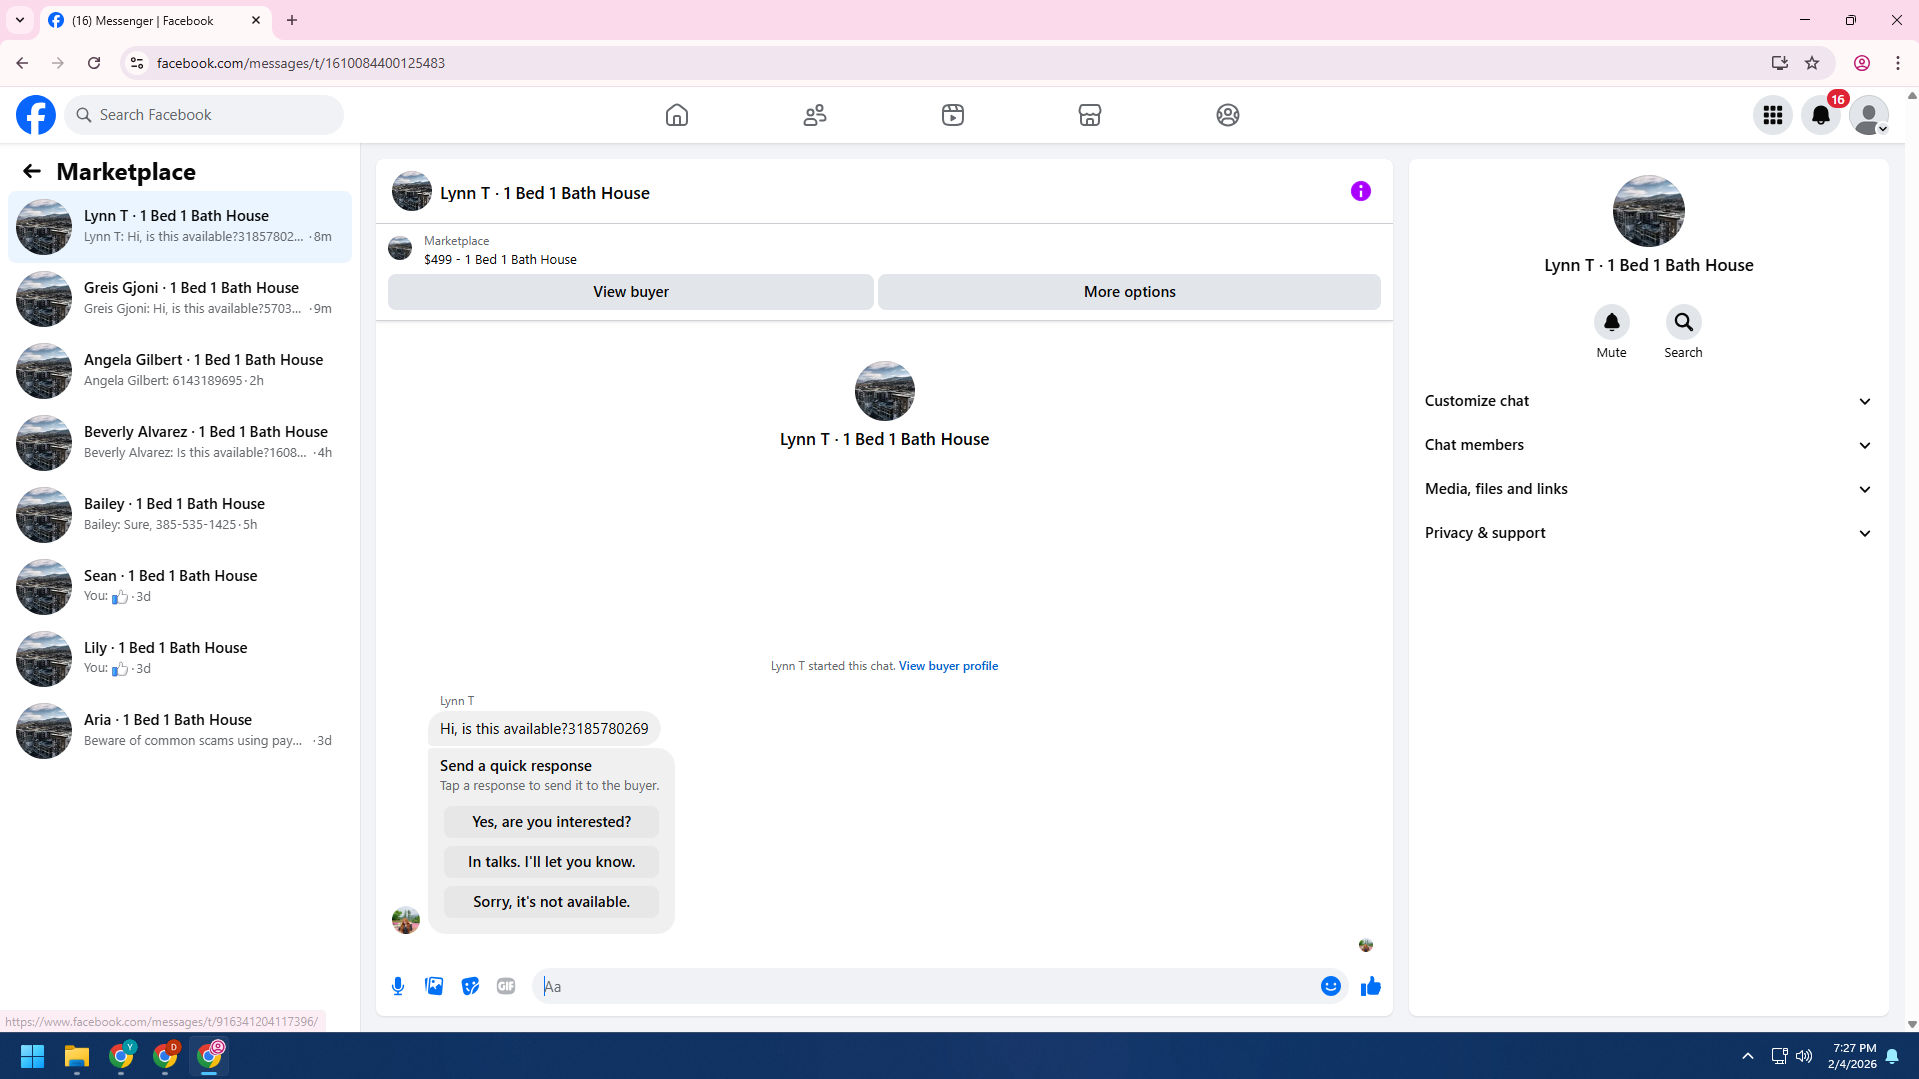Go back using the Marketplace back arrow
Viewport: 1919px width, 1079px height.
(32, 171)
